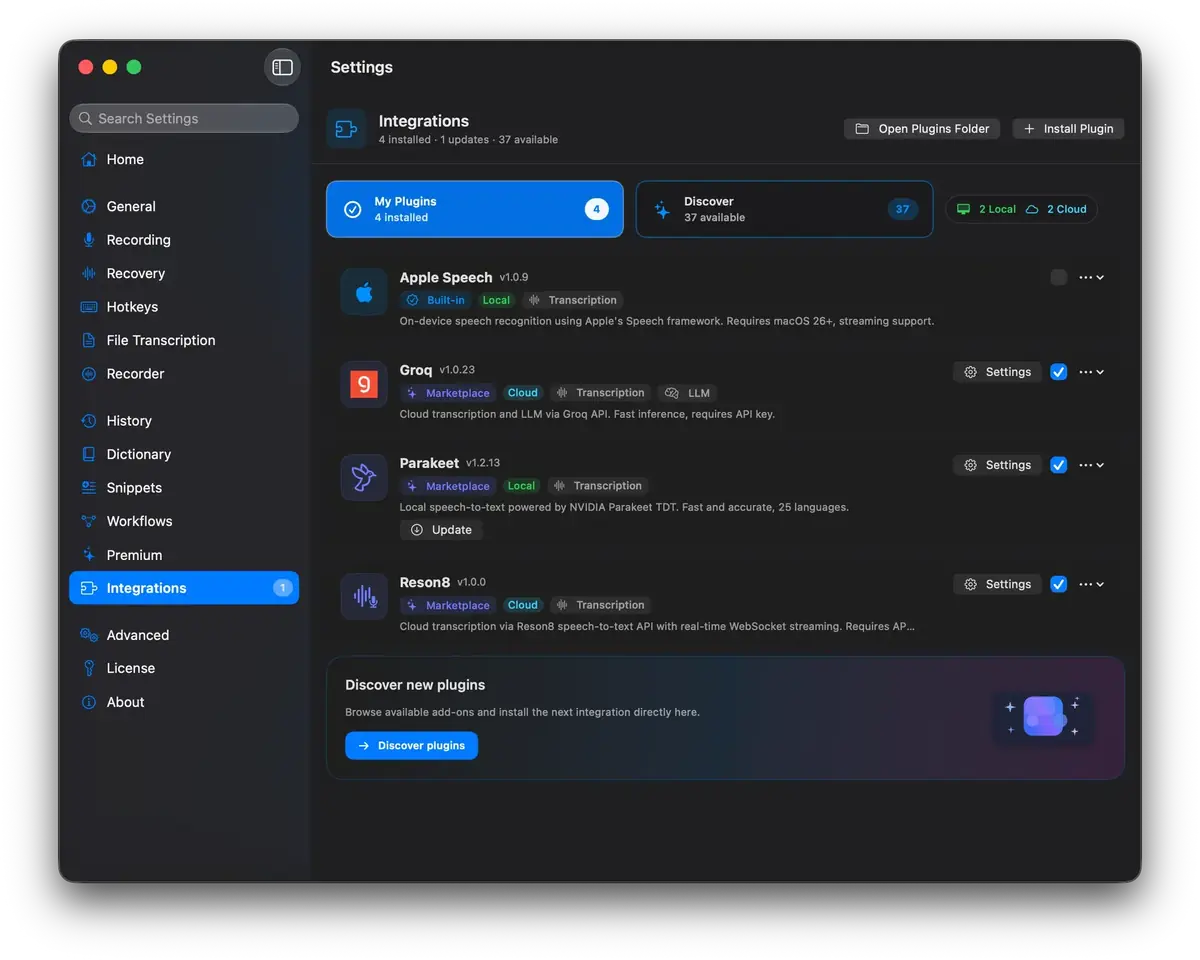Open the Integrations sidebar item

[x=184, y=588]
